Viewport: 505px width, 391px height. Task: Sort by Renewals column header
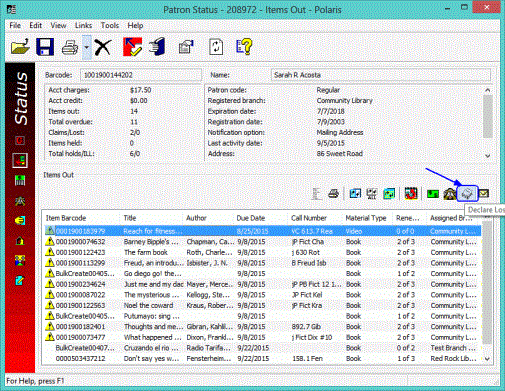click(410, 218)
